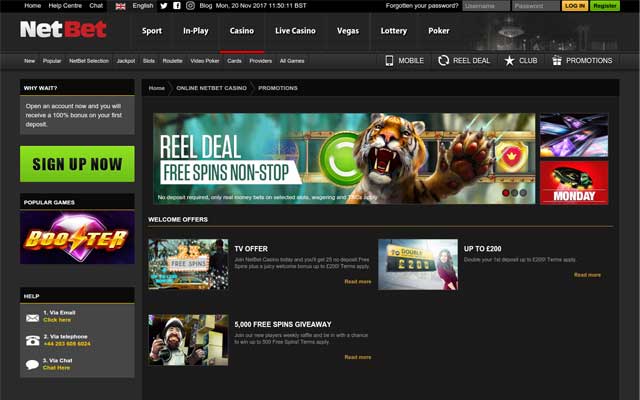Open NetBet Selection games category
This screenshot has width=640, height=400.
(89, 61)
